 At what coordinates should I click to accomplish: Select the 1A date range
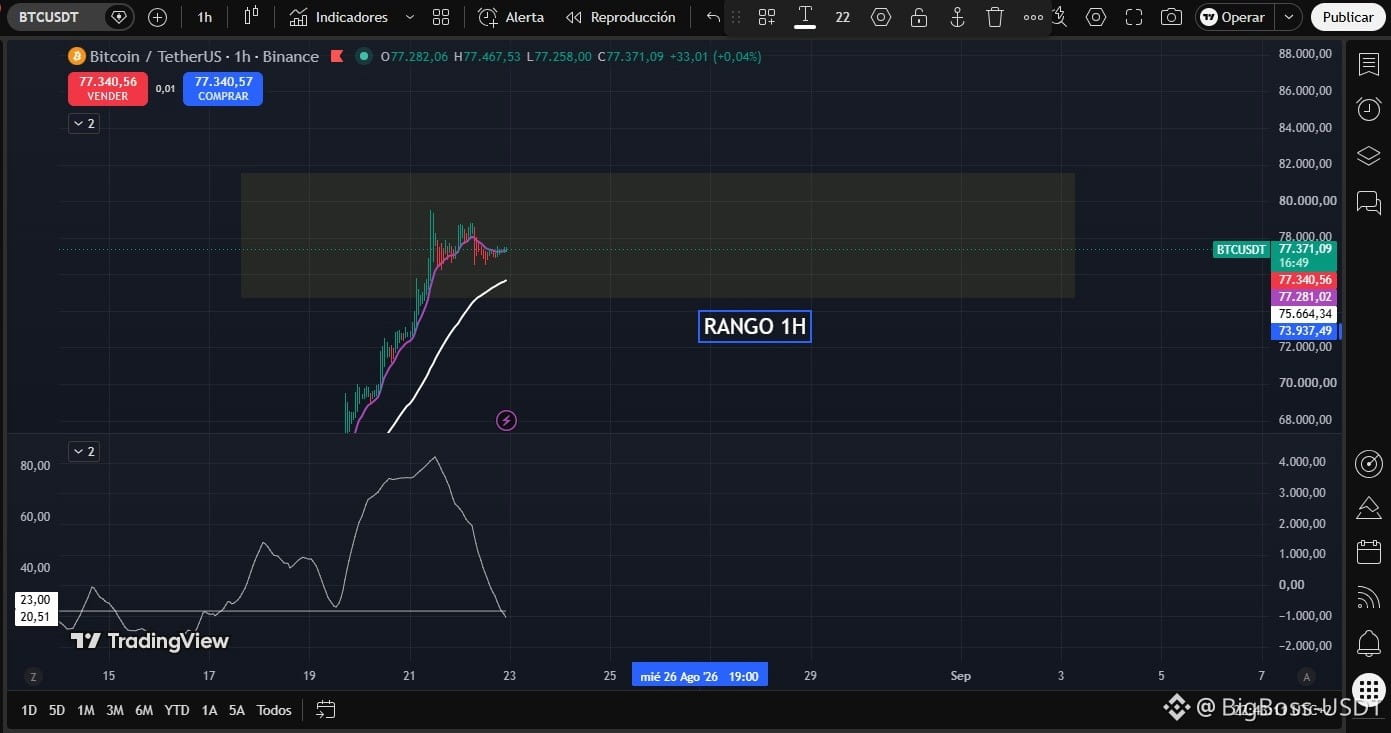[x=209, y=710]
